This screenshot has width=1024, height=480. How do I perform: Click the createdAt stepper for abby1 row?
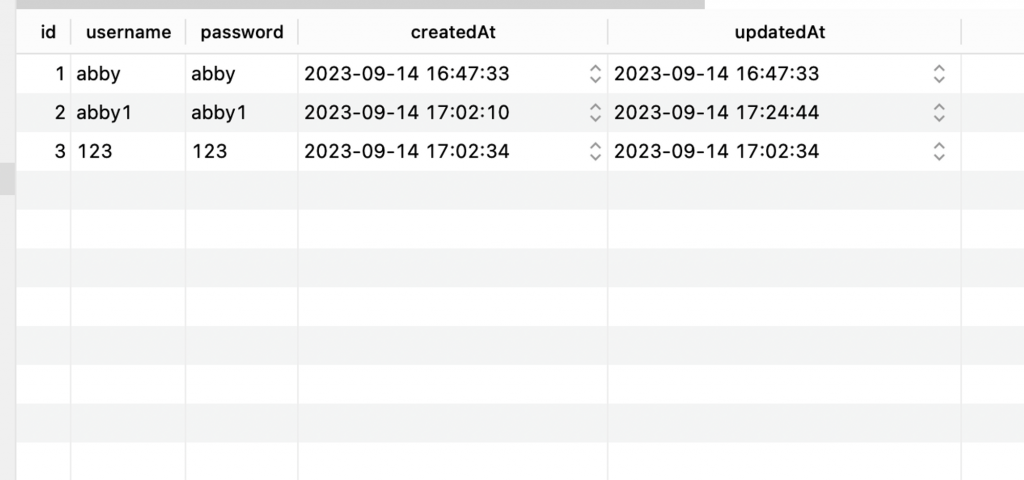coord(595,112)
